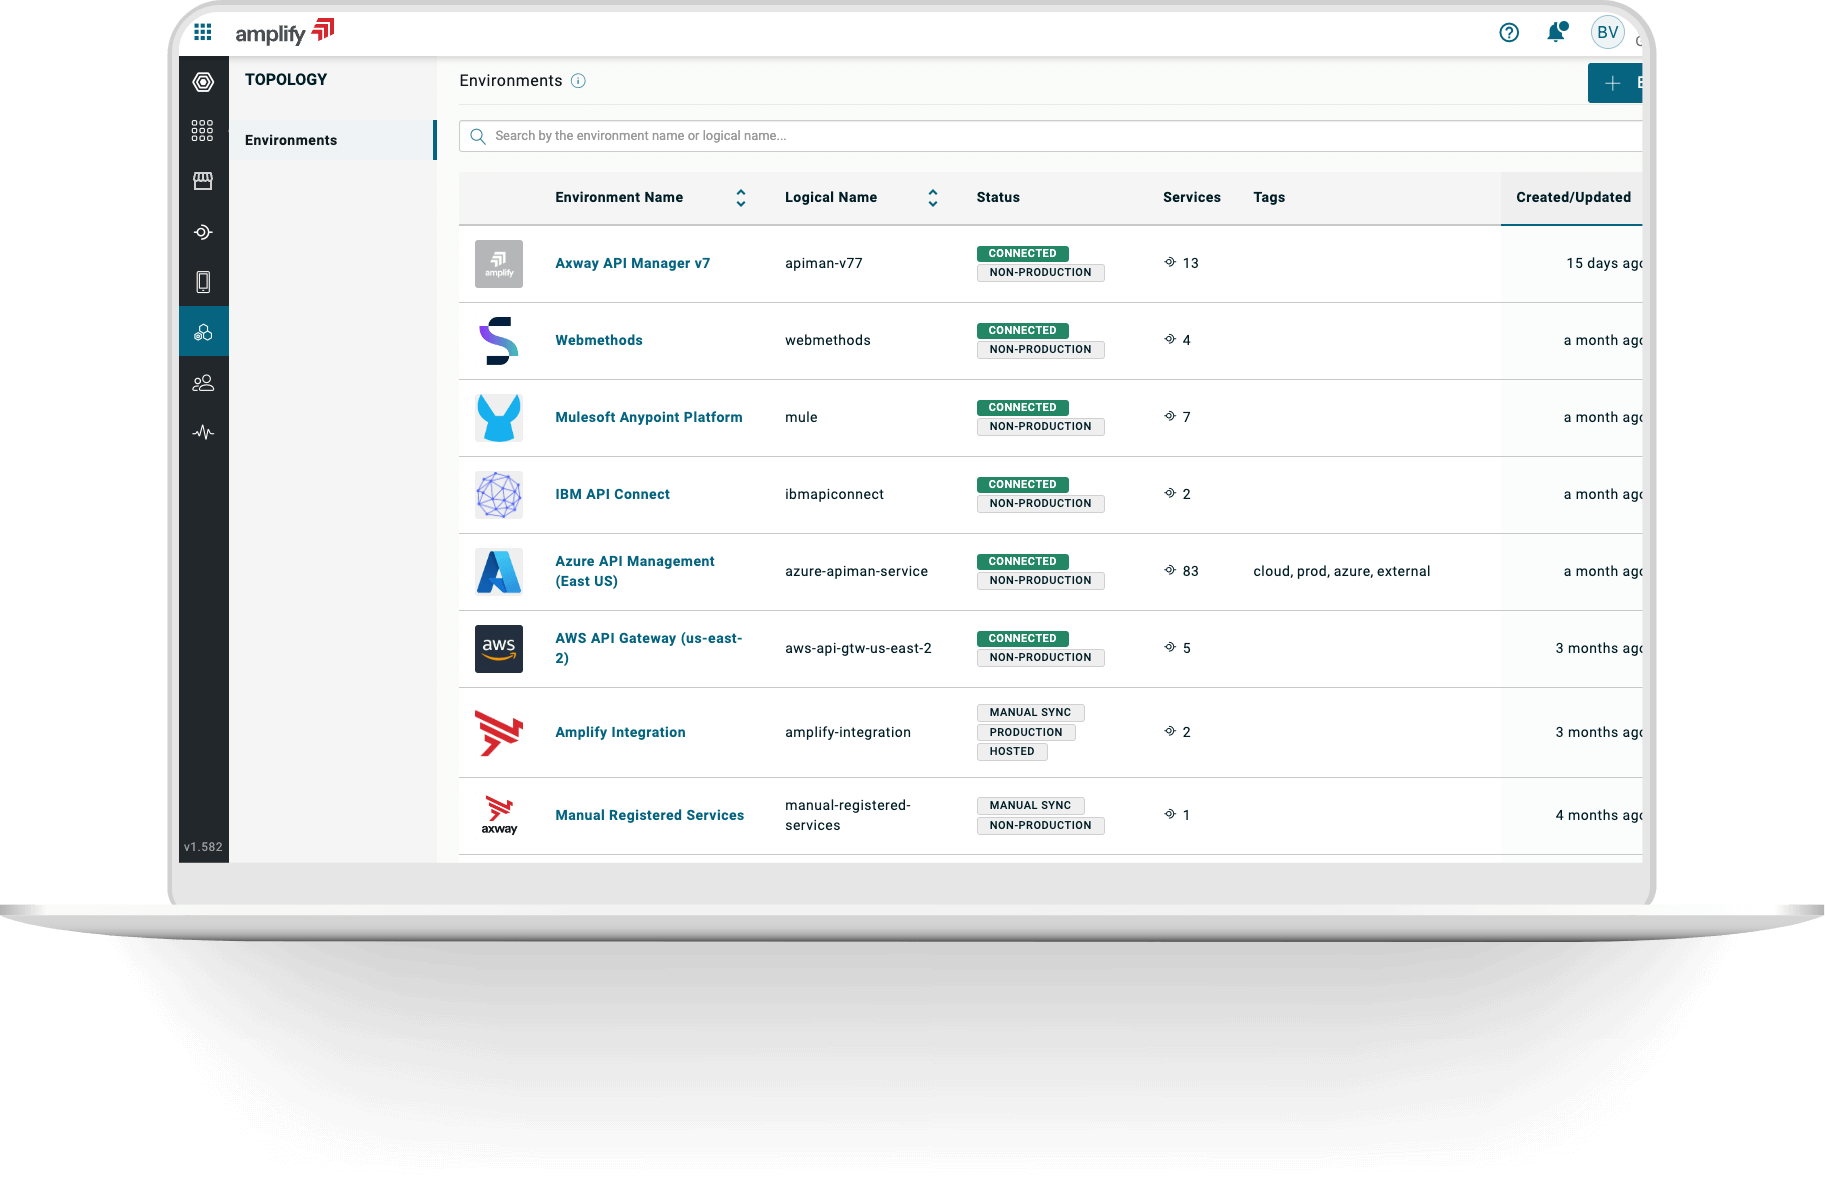The image size is (1825, 1182).
Task: Click the help question mark icon
Action: [x=1509, y=33]
